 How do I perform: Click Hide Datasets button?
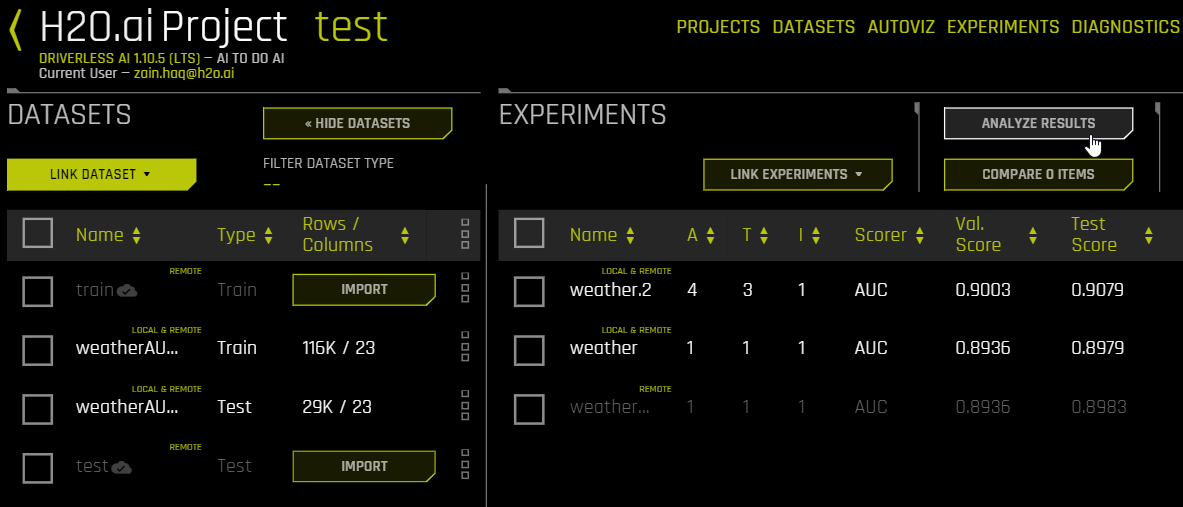358,124
